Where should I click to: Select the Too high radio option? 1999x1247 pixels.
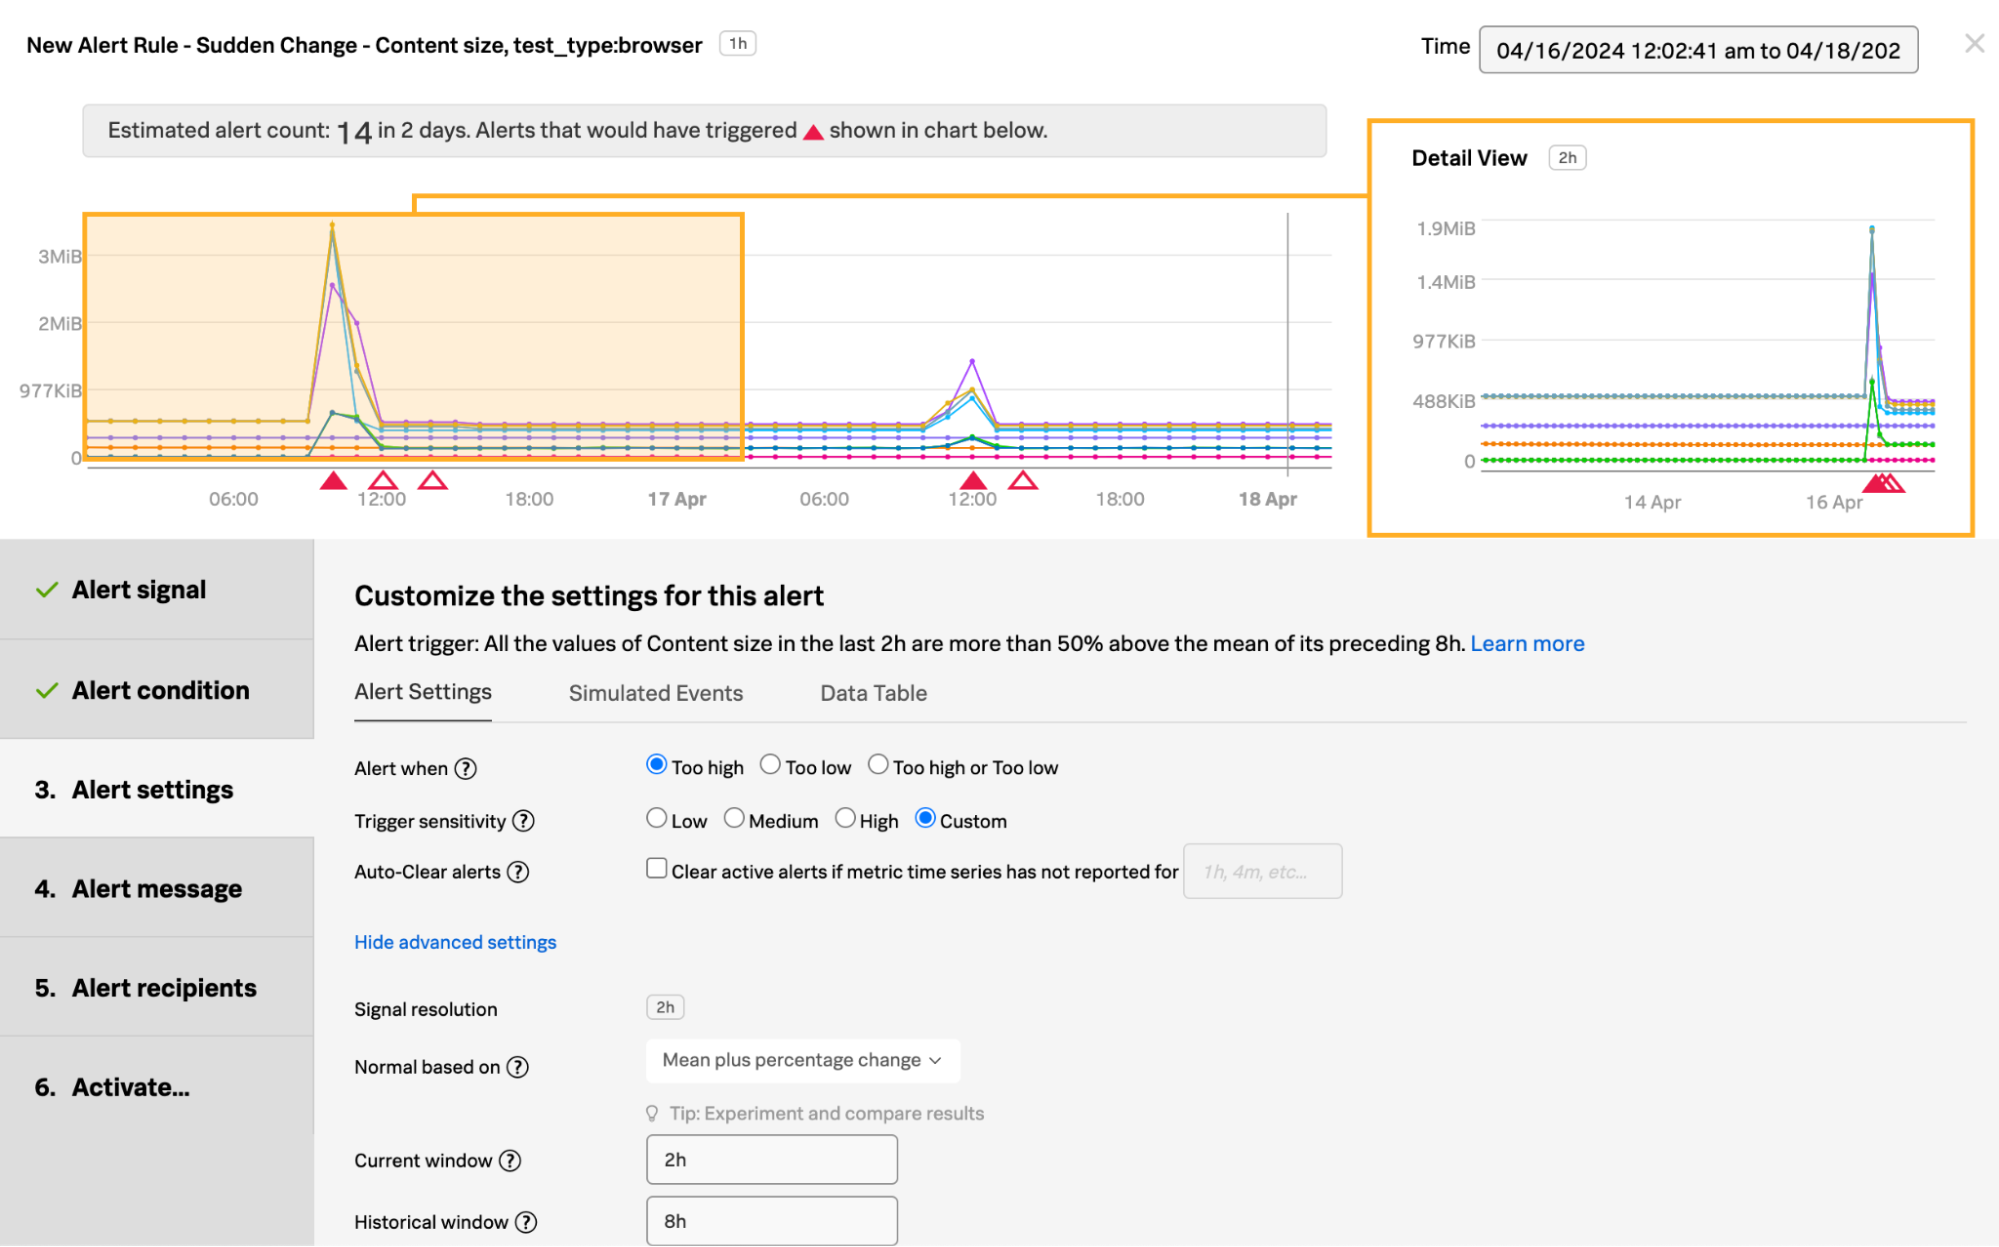click(x=656, y=765)
